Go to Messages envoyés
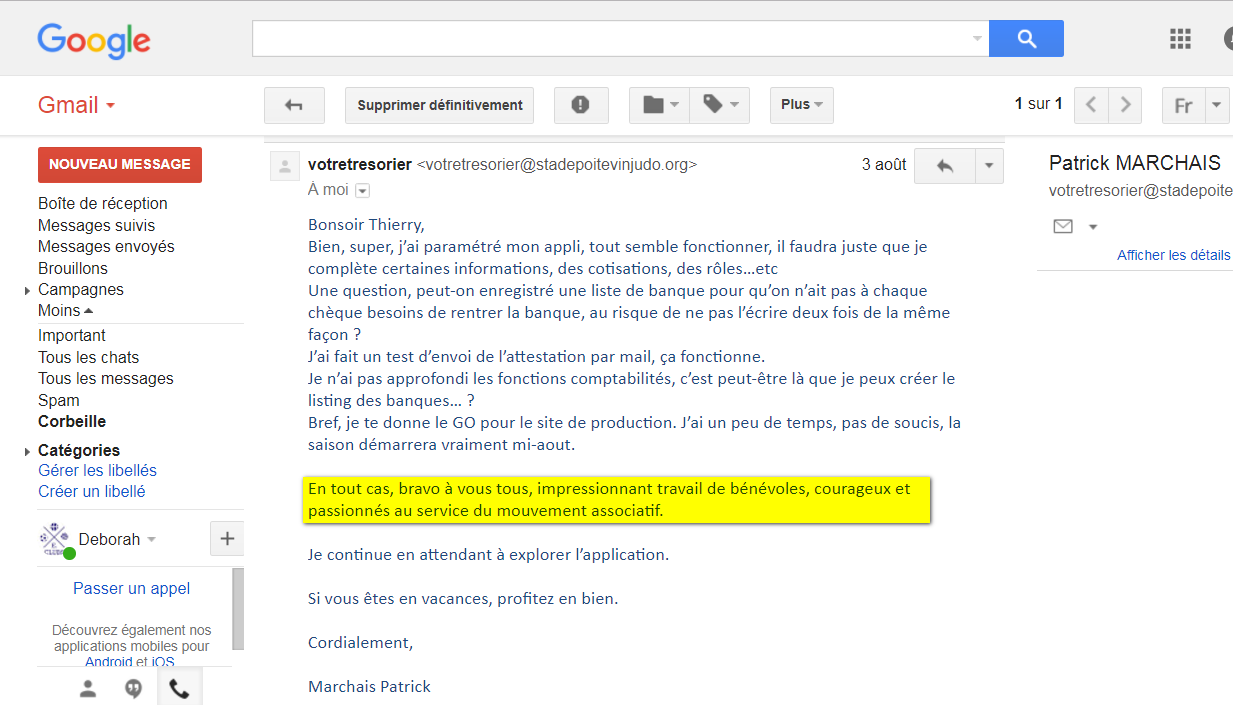The image size is (1233, 705). (x=106, y=246)
